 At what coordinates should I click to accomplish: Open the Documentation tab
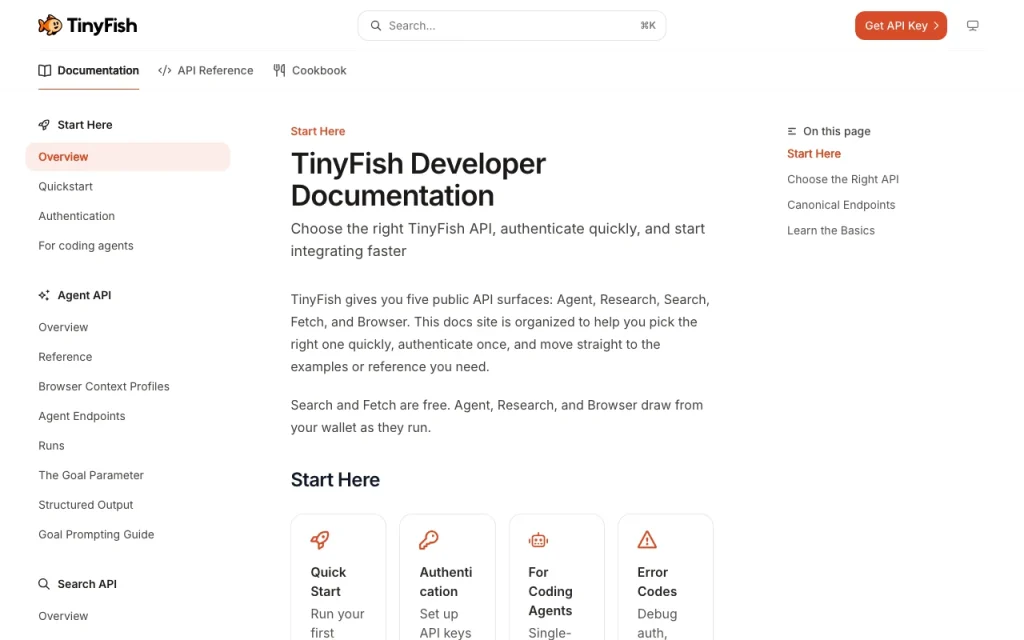tap(89, 71)
